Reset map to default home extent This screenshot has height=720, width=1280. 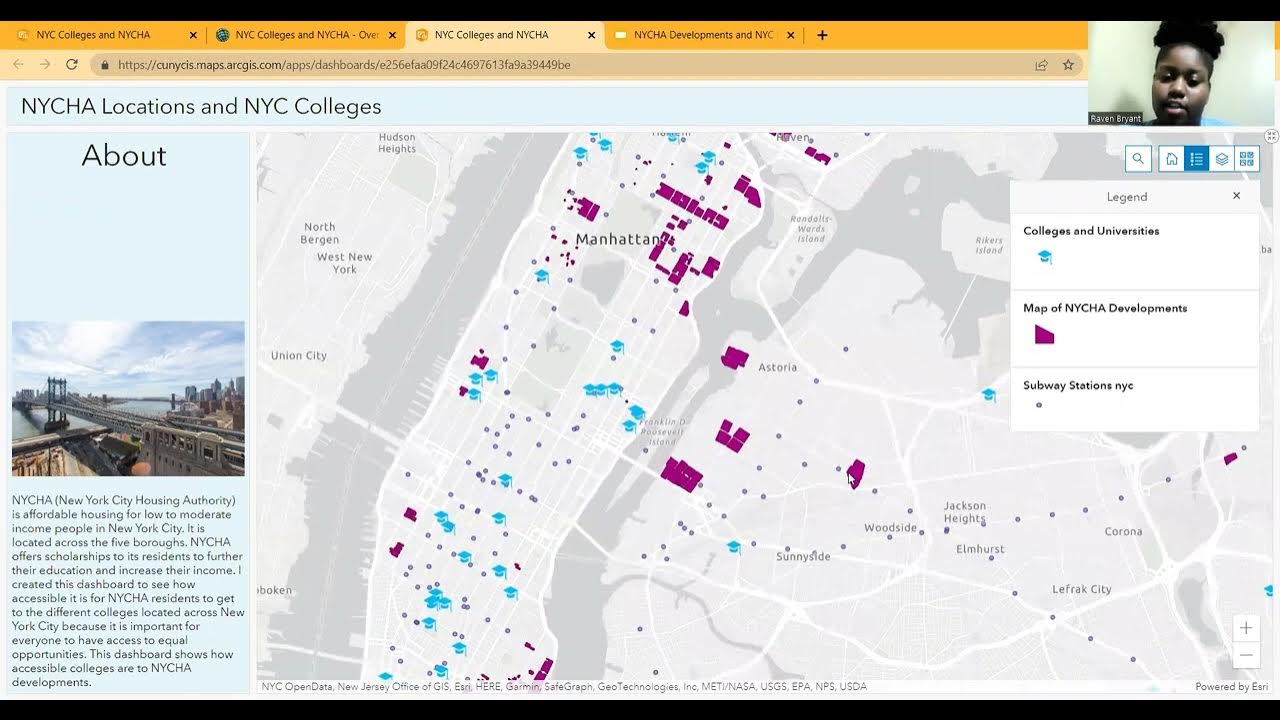(x=1172, y=159)
